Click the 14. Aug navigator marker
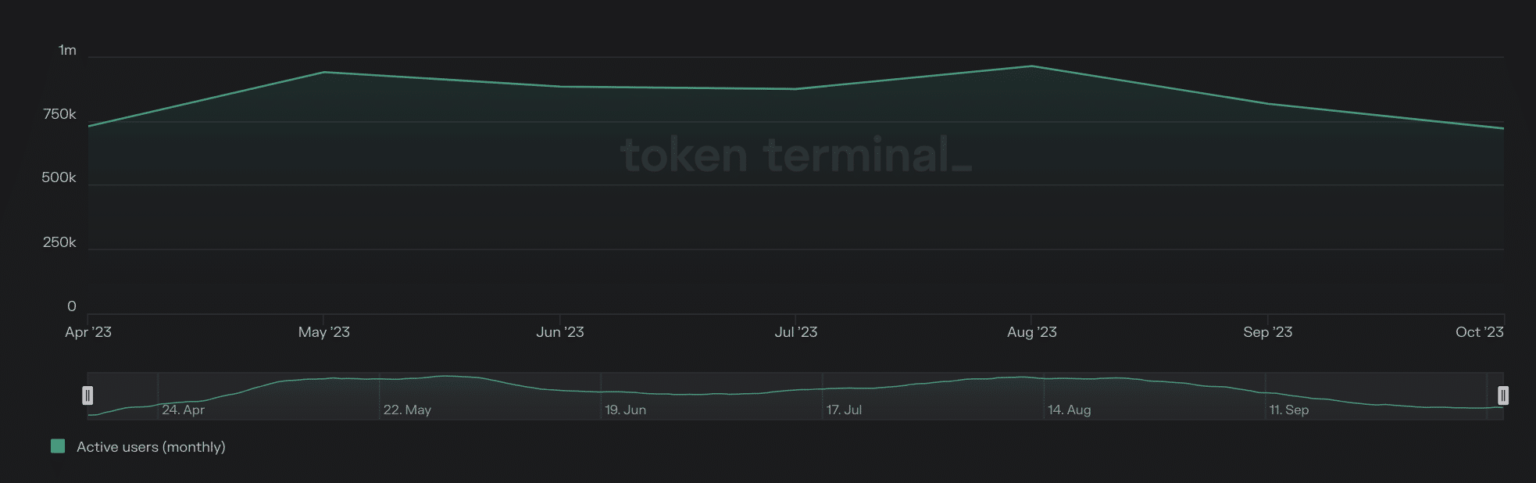The height and width of the screenshot is (483, 1536). (1069, 410)
